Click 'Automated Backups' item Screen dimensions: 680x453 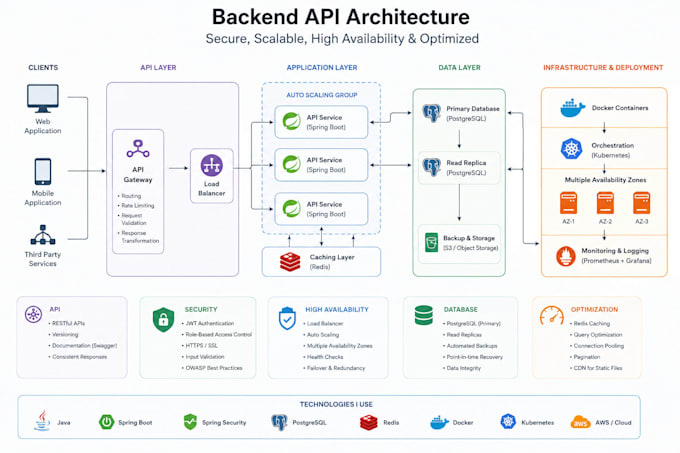[472, 346]
